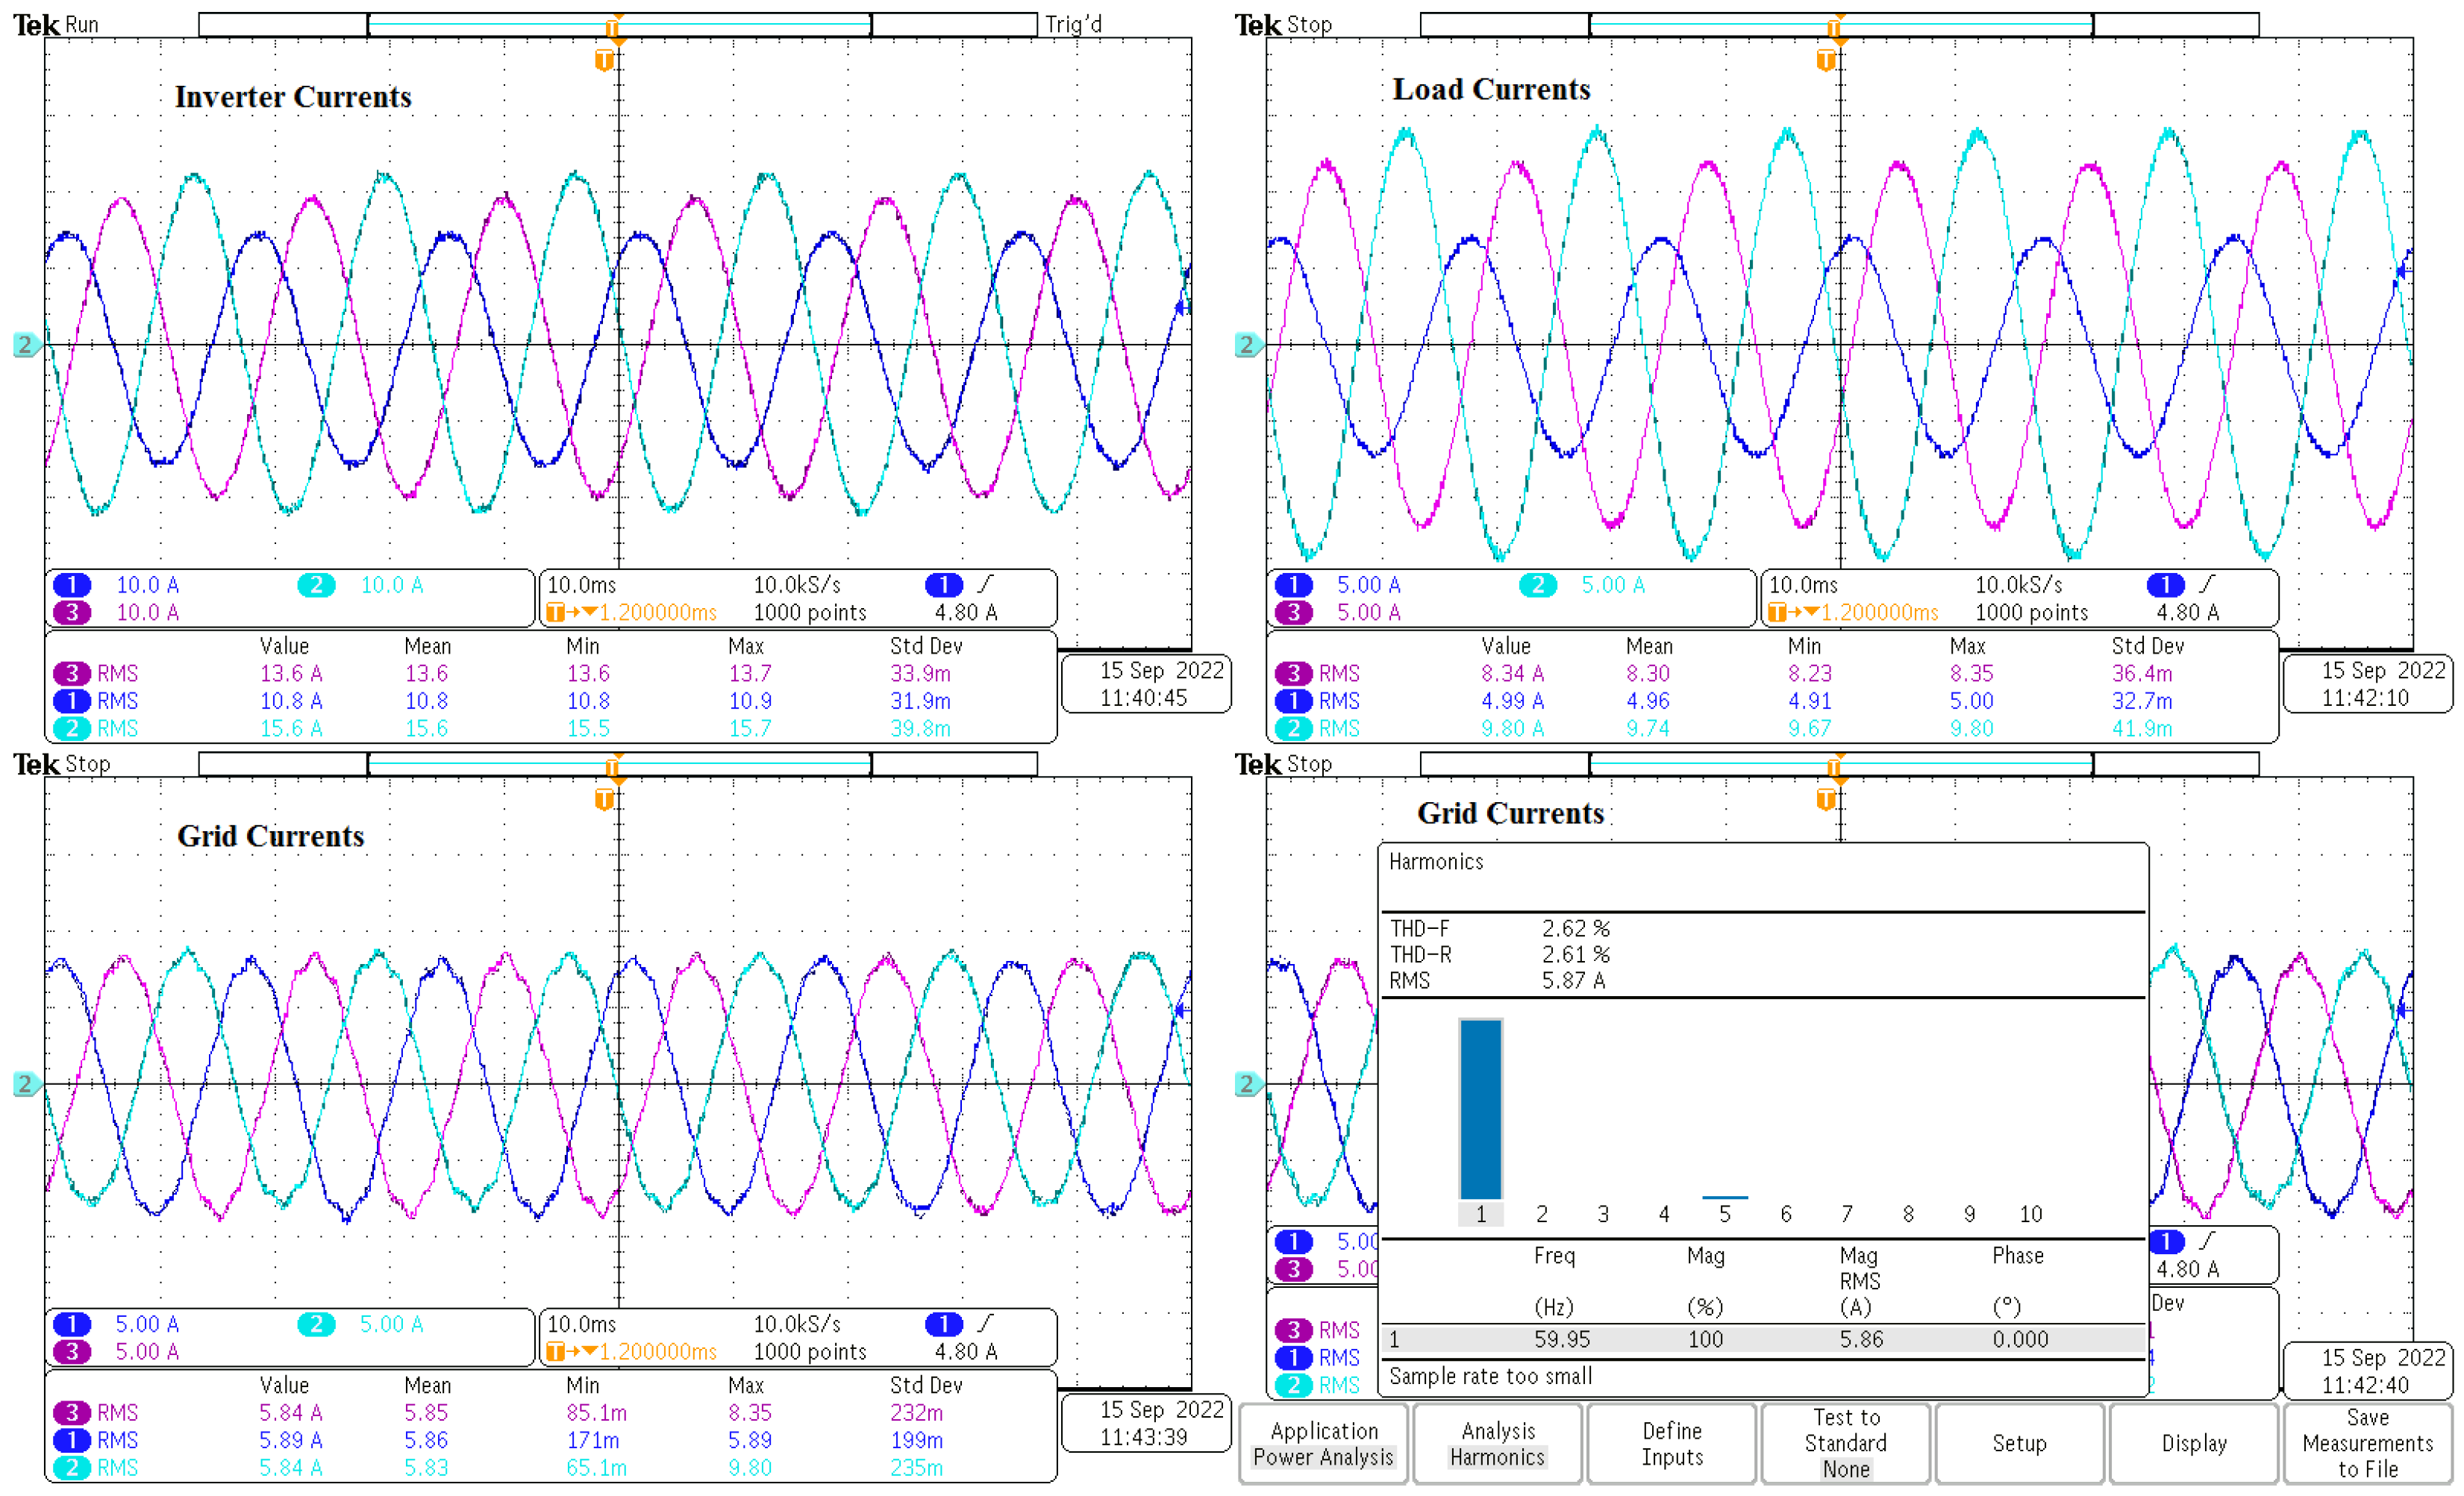Open the Define Inputs menu
2464x1496 pixels.
coord(1671,1443)
